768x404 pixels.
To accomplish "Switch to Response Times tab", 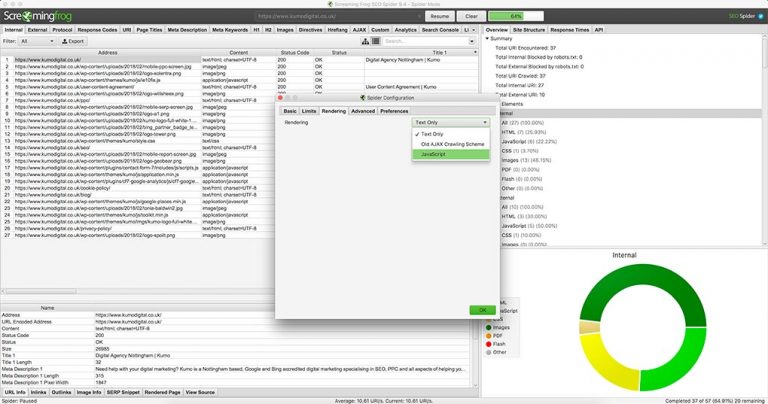I will click(x=569, y=30).
